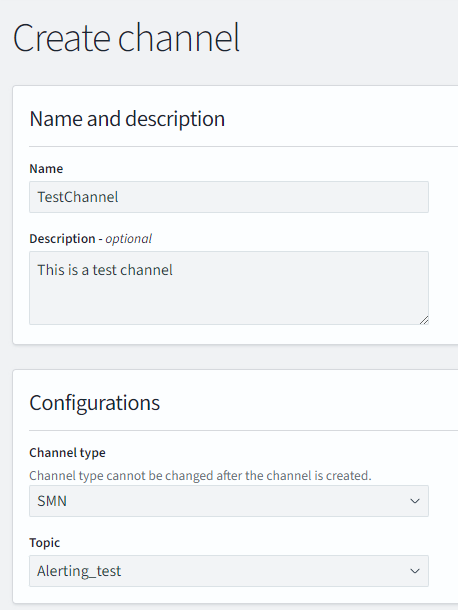Click the Topic field label
This screenshot has height=610, width=458.
(44, 543)
